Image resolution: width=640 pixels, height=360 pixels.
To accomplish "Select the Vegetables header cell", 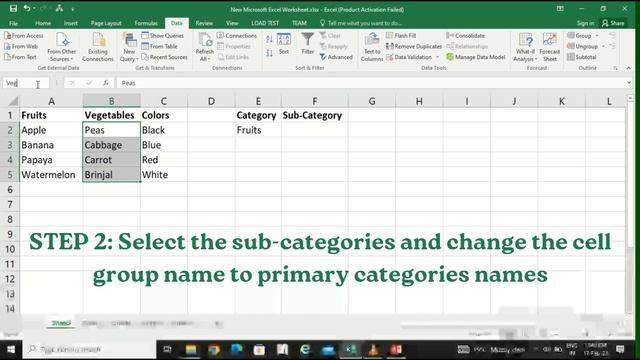I will pyautogui.click(x=111, y=115).
